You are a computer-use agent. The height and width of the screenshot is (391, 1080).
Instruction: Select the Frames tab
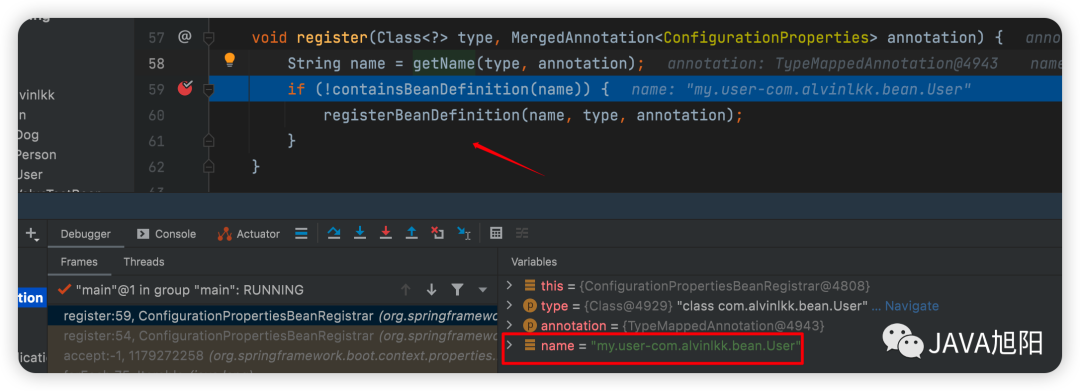79,262
